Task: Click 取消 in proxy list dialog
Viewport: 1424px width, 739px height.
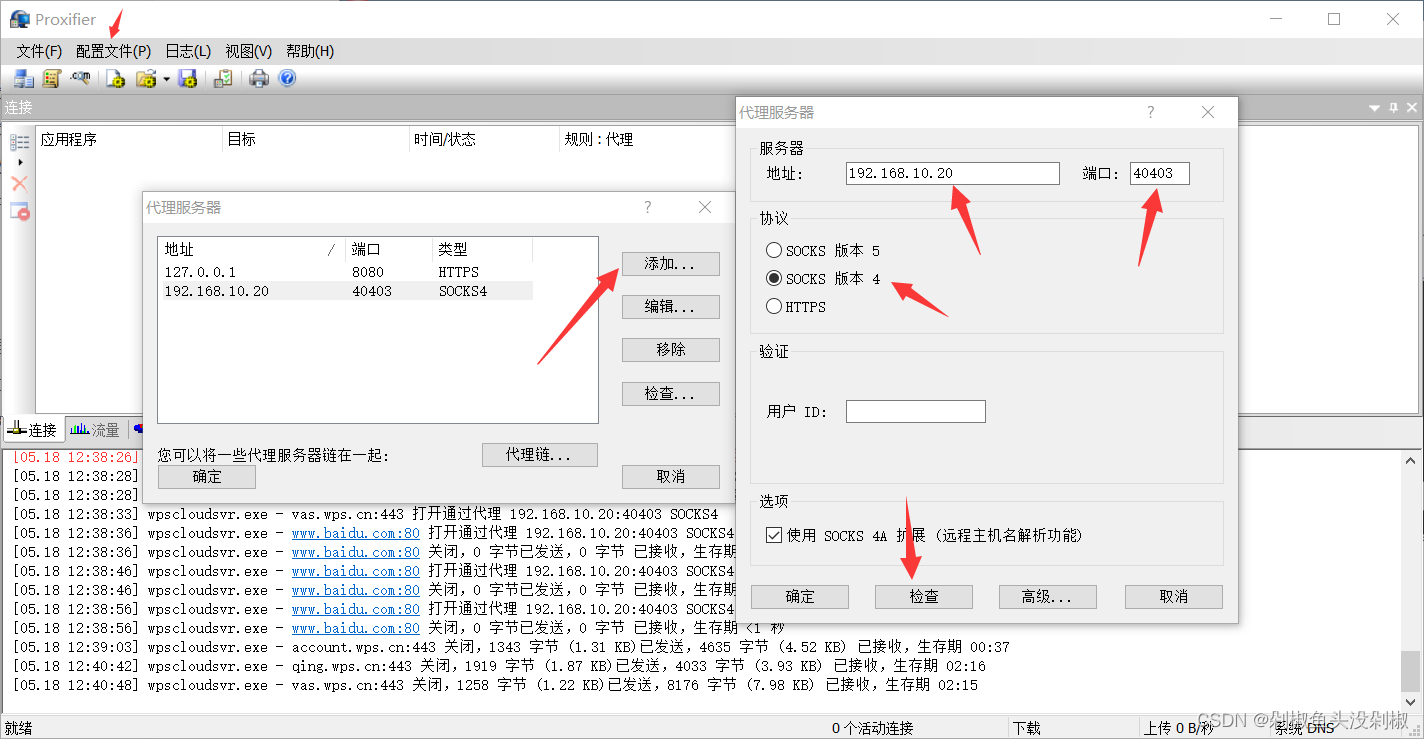Action: [671, 477]
